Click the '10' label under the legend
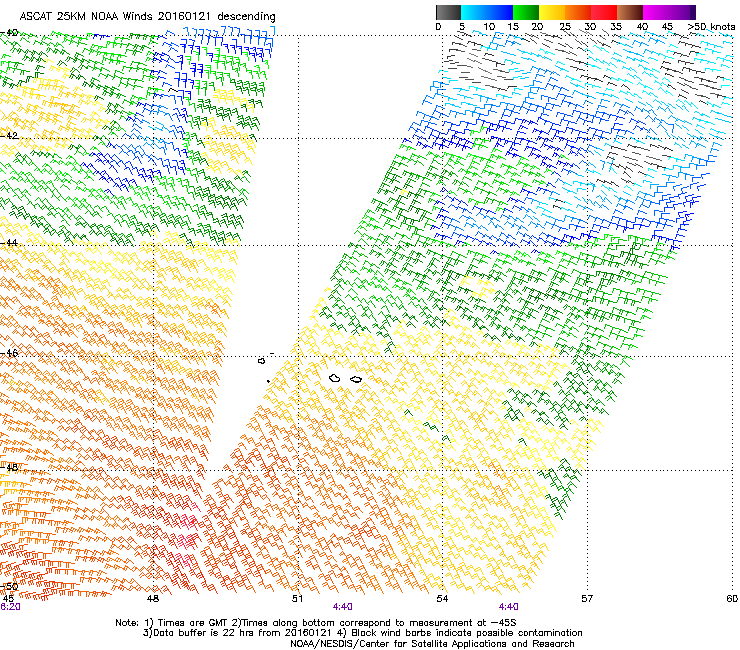 (x=489, y=26)
